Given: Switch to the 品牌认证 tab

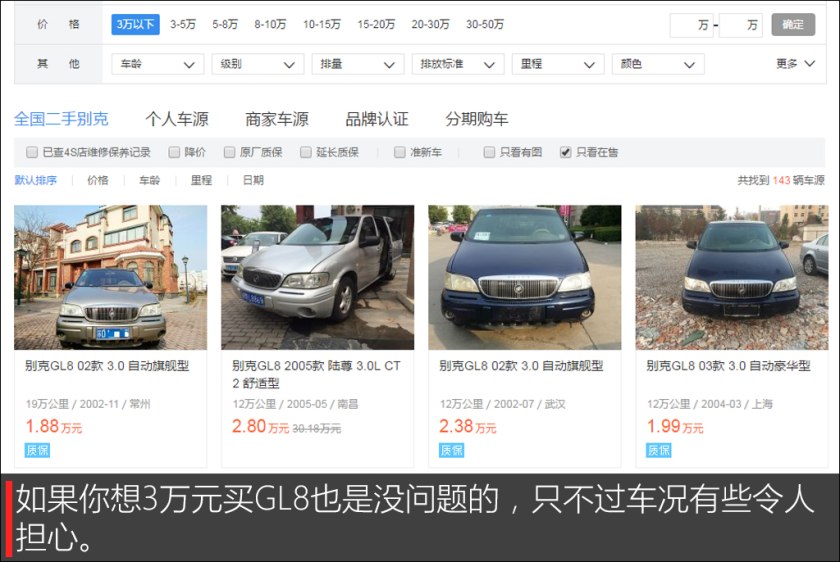Looking at the screenshot, I should pyautogui.click(x=377, y=119).
